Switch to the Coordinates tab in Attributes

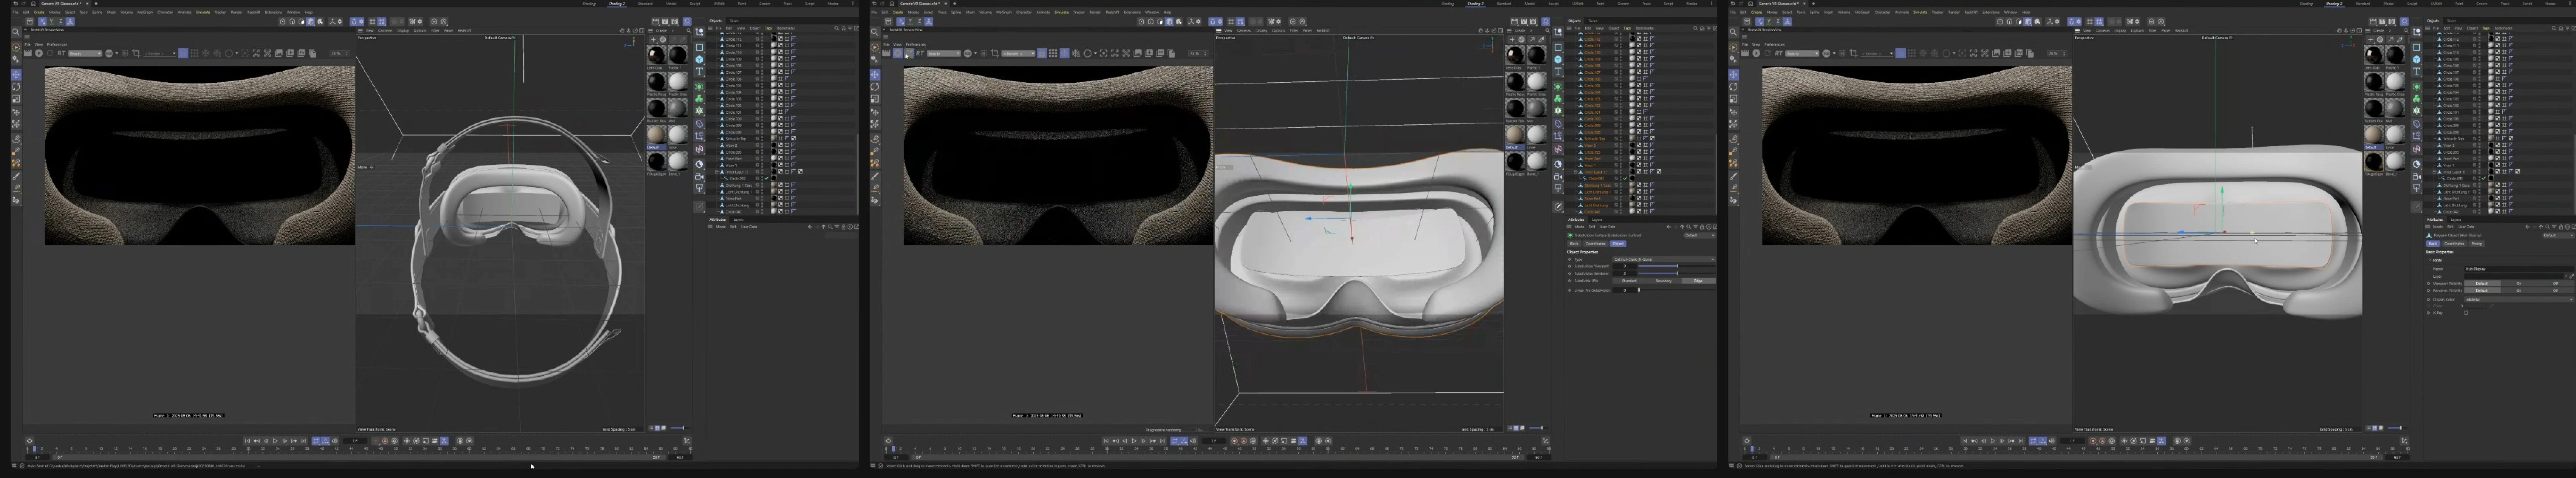click(x=1596, y=244)
